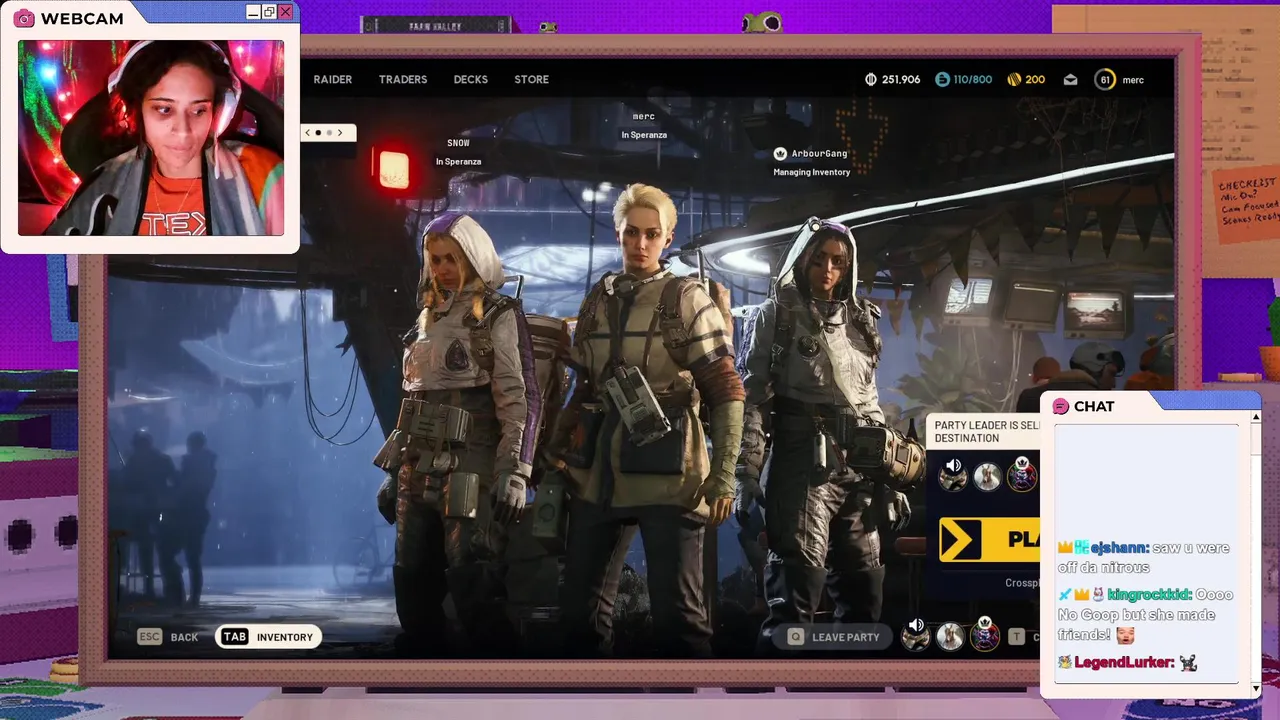Click crowned avatar beside Leave Party
Viewport: 1280px width, 720px height.
pos(985,634)
